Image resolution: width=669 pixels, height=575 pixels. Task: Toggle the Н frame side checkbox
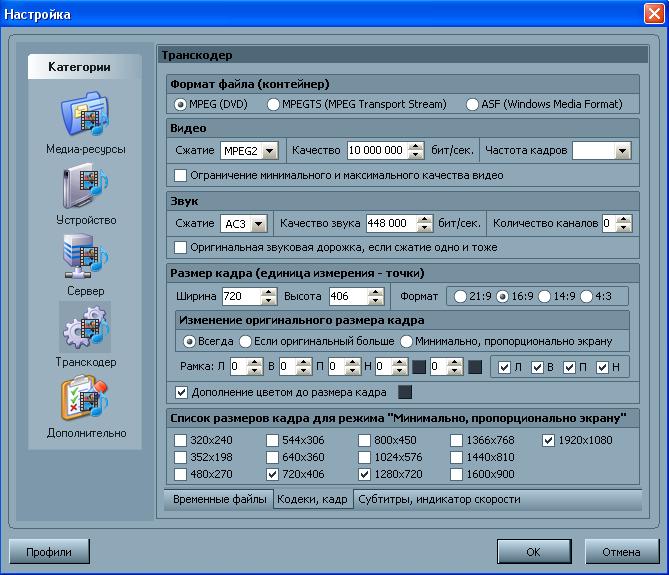602,367
